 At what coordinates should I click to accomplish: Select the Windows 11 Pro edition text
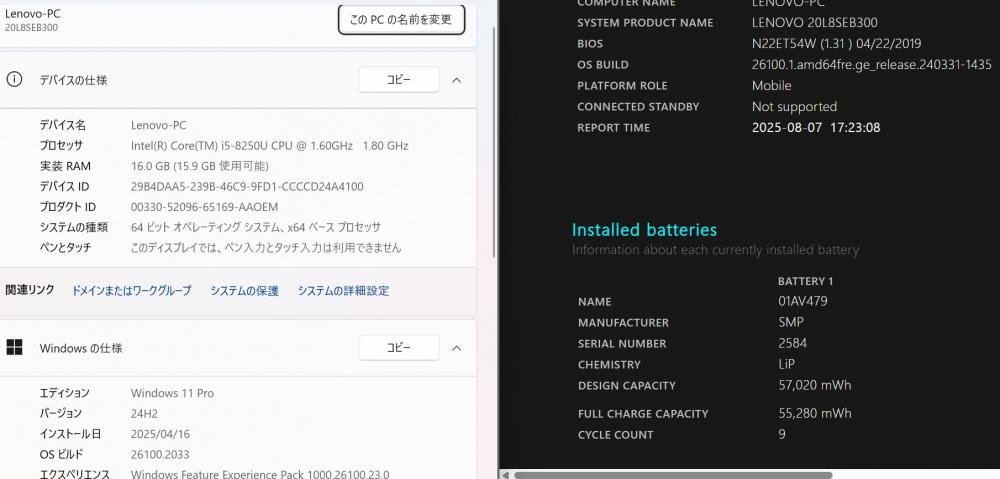[172, 393]
